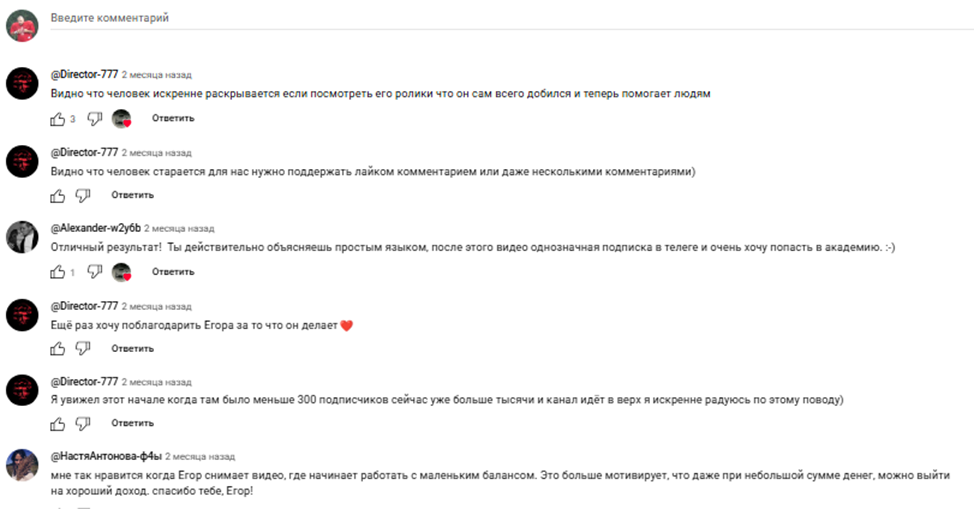Dislike the comment about поддержать лайком
Viewport: 974px width, 509px height.
pyautogui.click(x=83, y=196)
